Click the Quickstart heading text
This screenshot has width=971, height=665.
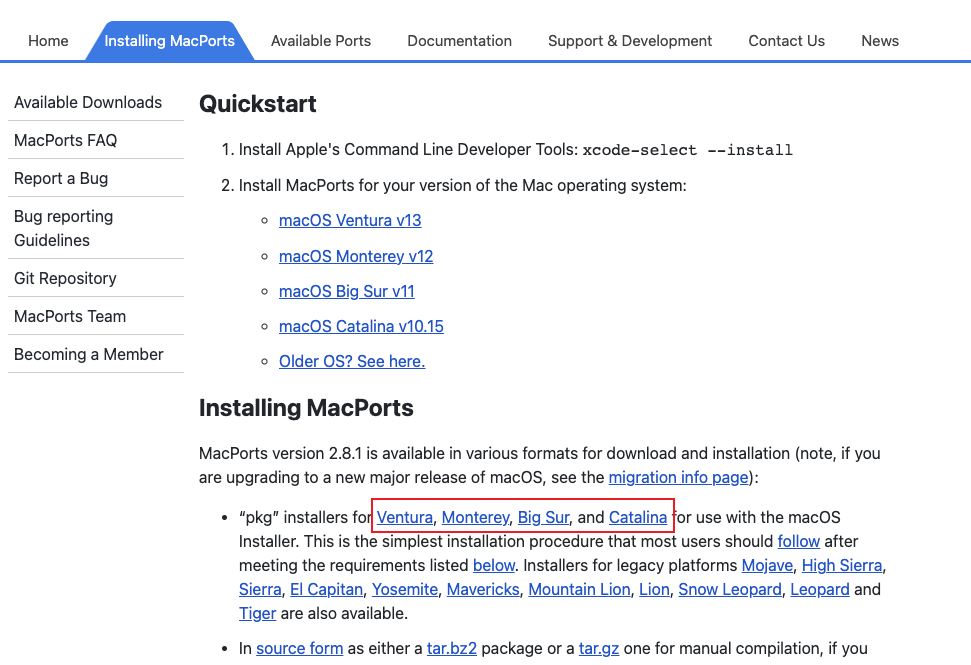pos(258,104)
